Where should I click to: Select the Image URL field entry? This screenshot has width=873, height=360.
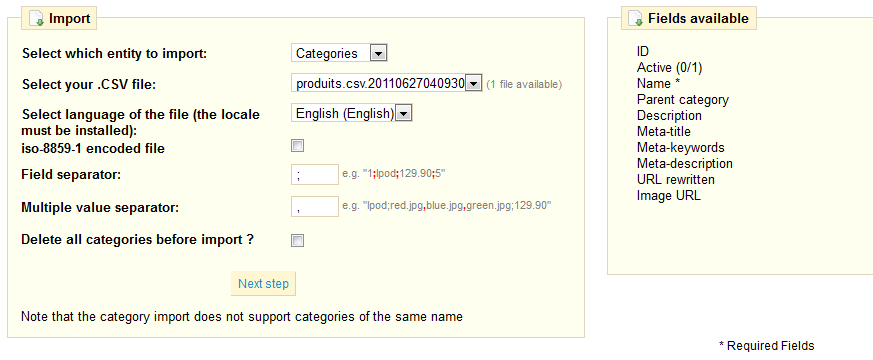tap(669, 196)
